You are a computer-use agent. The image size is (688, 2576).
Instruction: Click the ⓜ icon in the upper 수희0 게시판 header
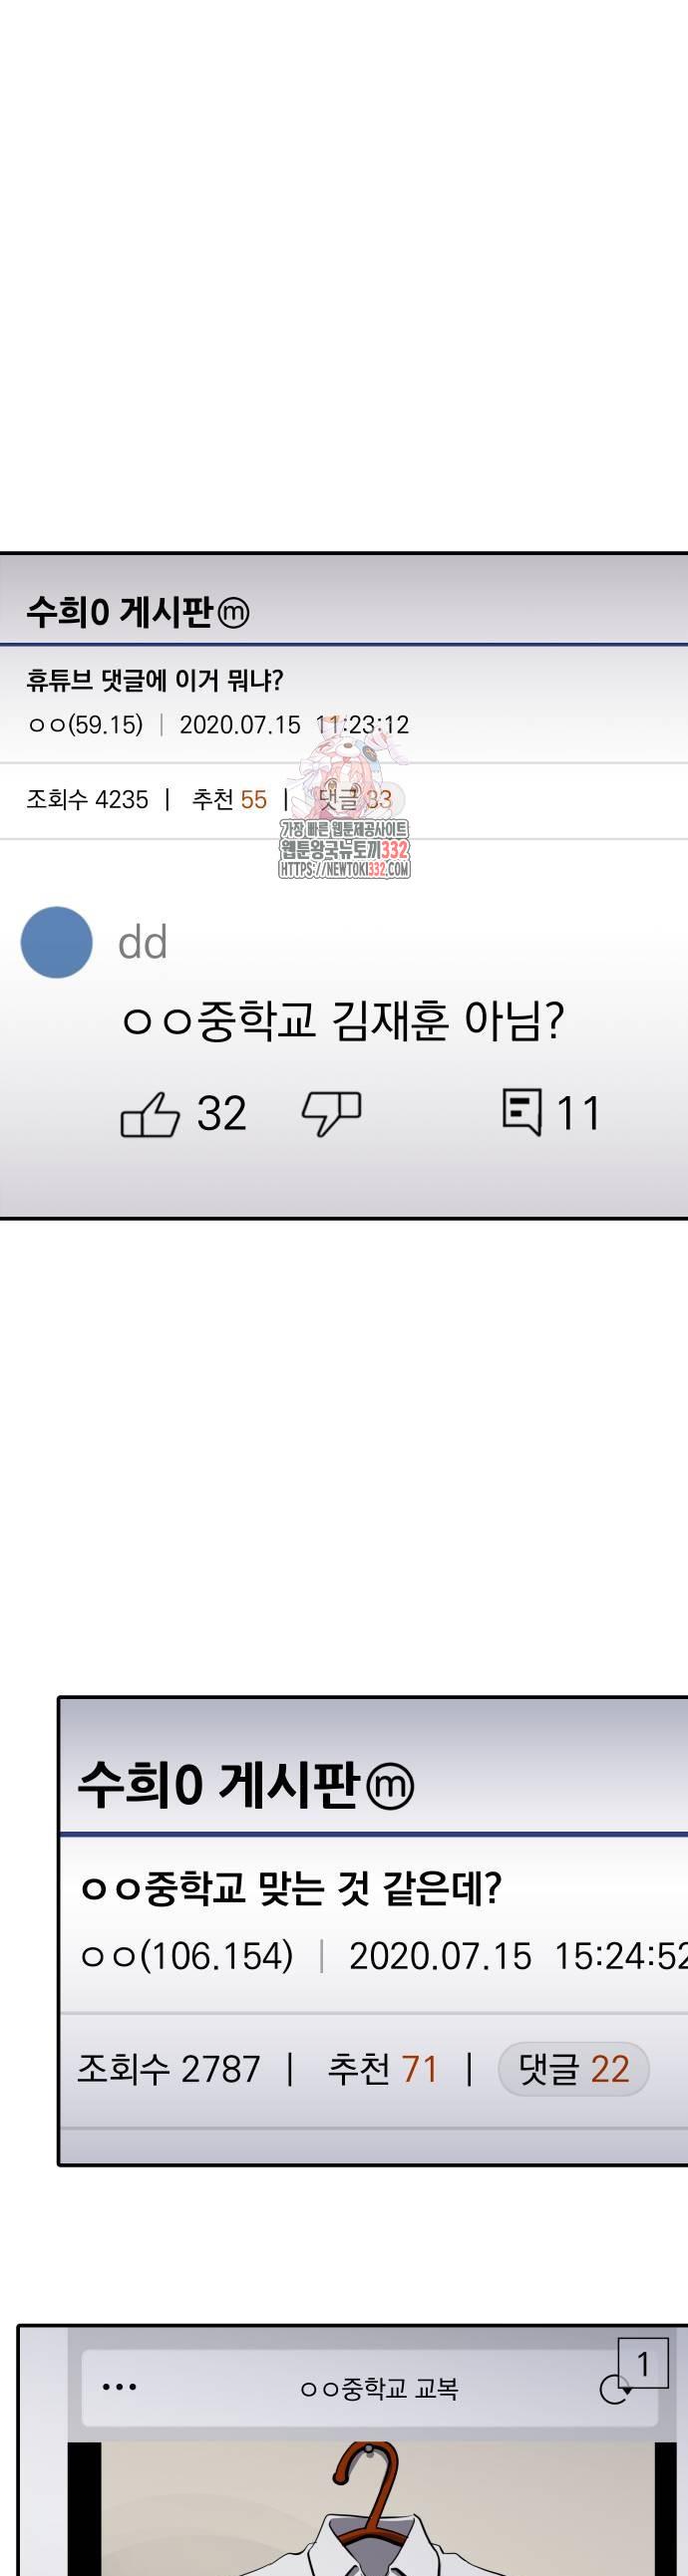233,612
